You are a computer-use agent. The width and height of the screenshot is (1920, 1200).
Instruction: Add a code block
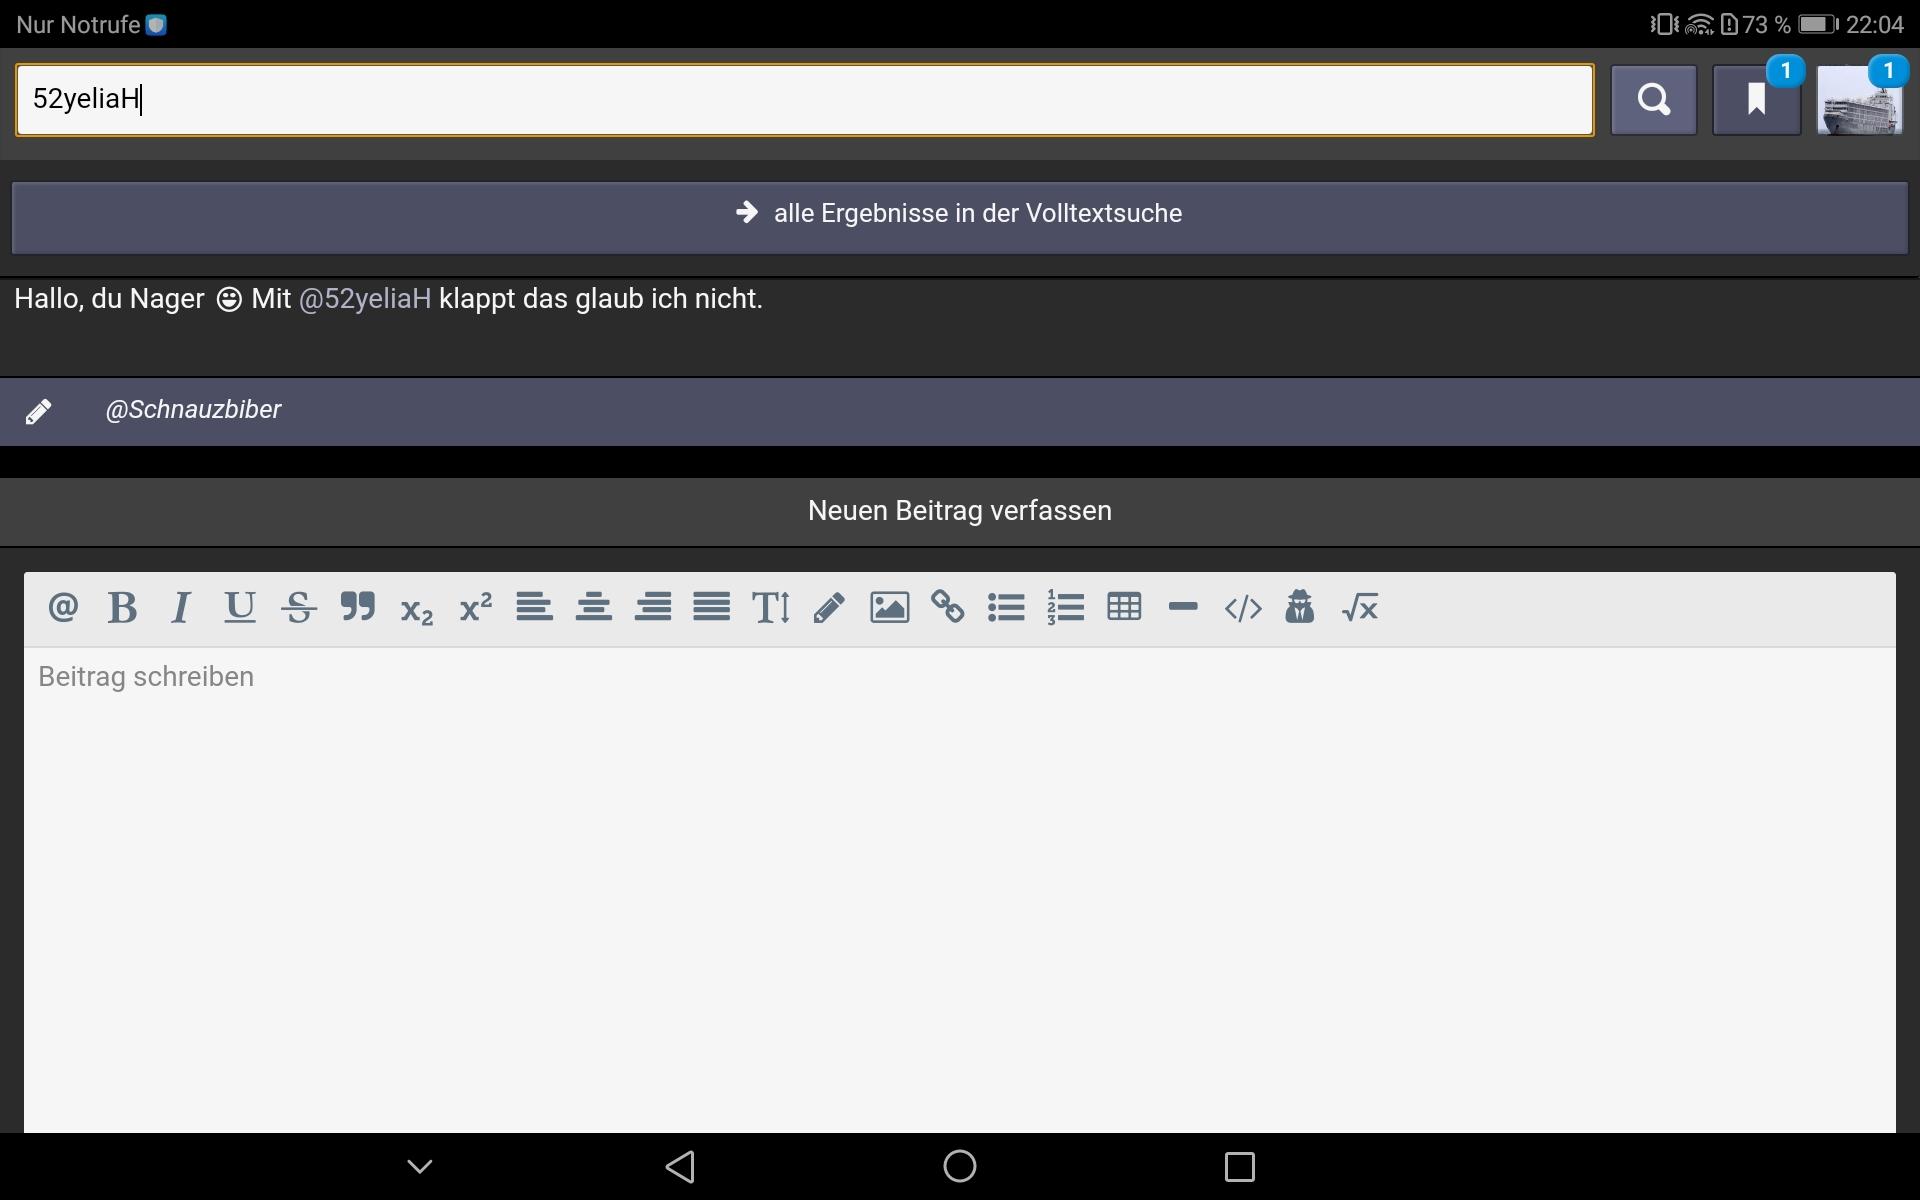[1242, 607]
